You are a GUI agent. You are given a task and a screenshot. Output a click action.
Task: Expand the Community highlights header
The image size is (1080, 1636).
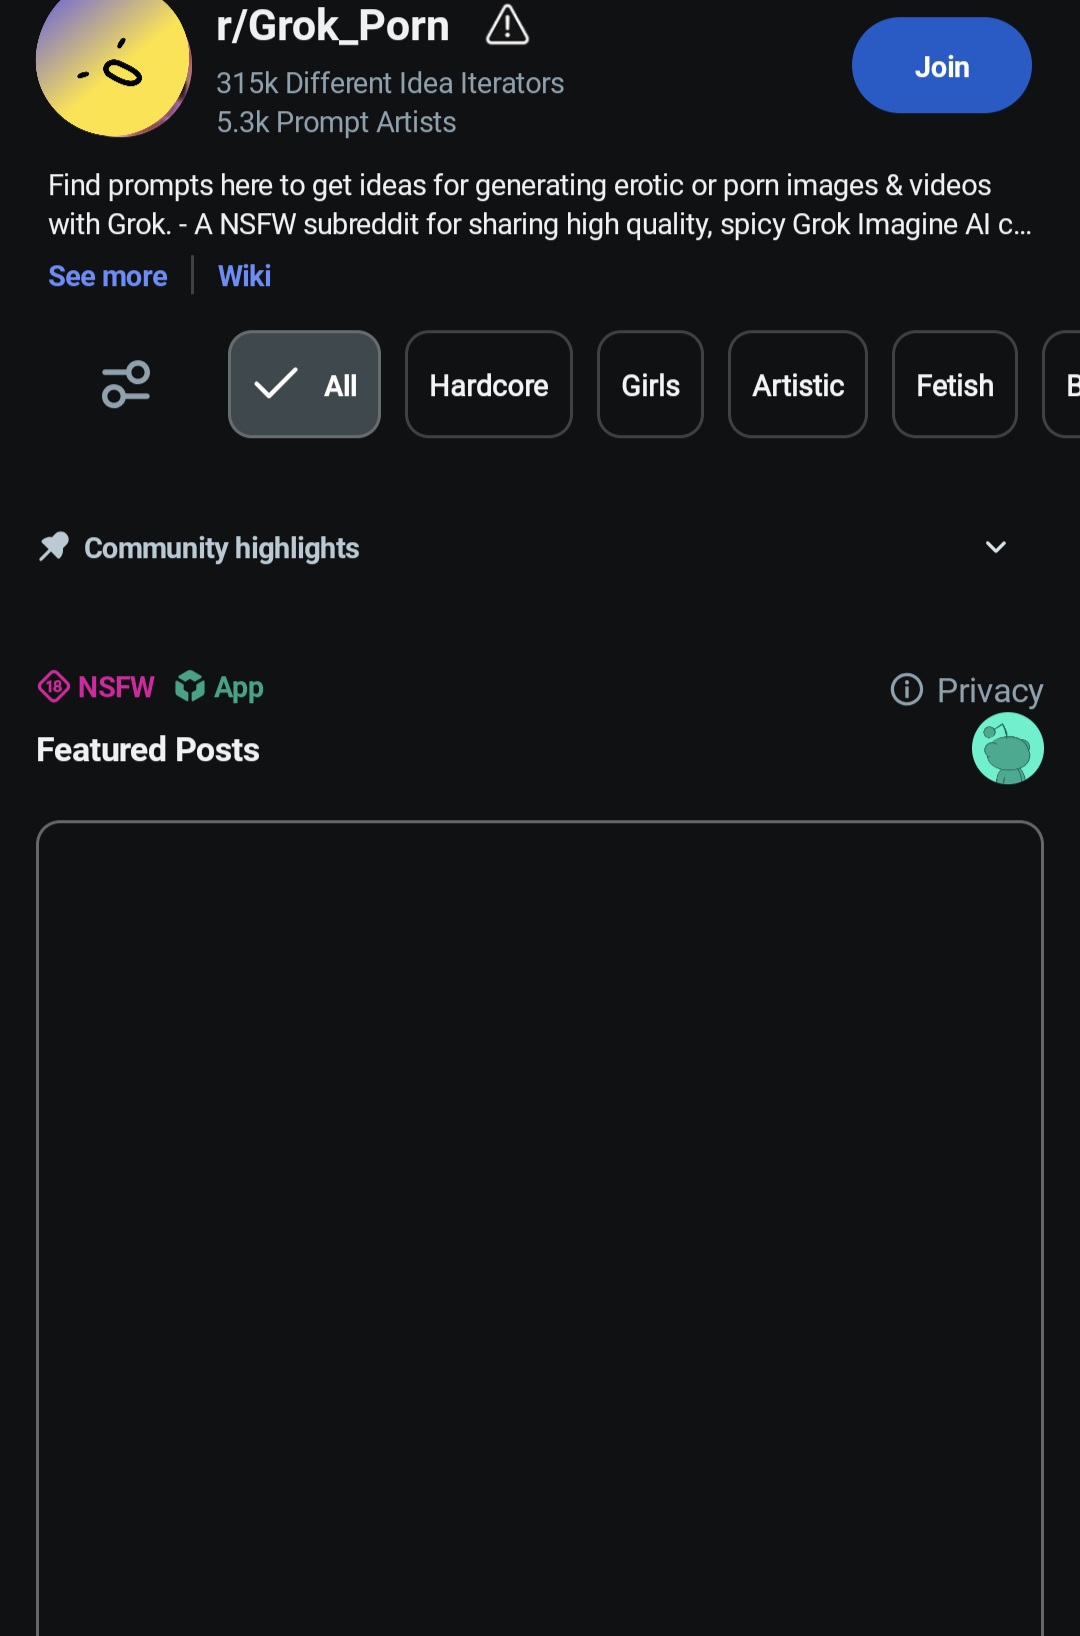pos(222,548)
